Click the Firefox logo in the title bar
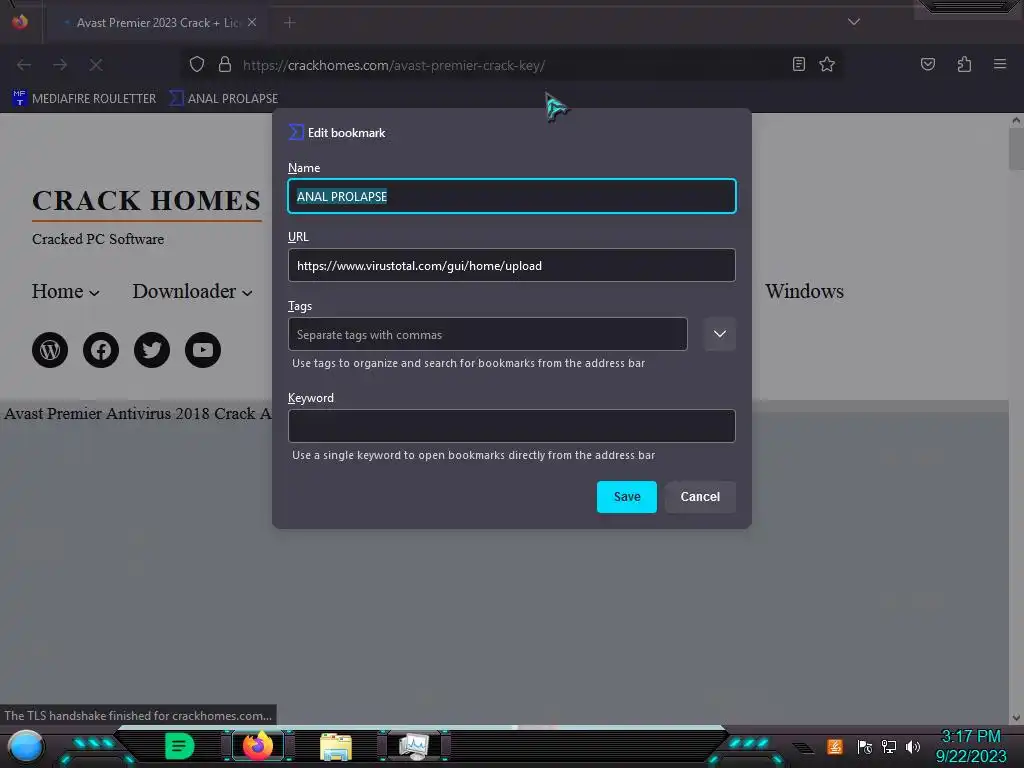 pos(20,22)
